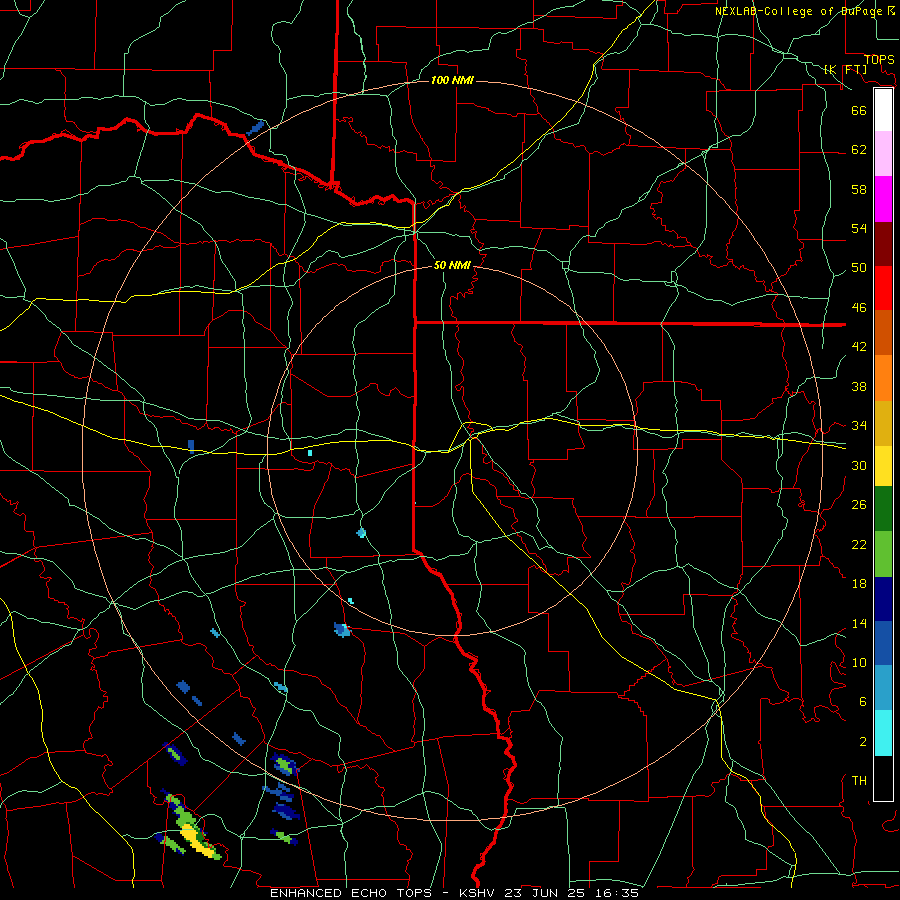The width and height of the screenshot is (900, 900).
Task: Click the legend value 6
Action: [x=863, y=702]
